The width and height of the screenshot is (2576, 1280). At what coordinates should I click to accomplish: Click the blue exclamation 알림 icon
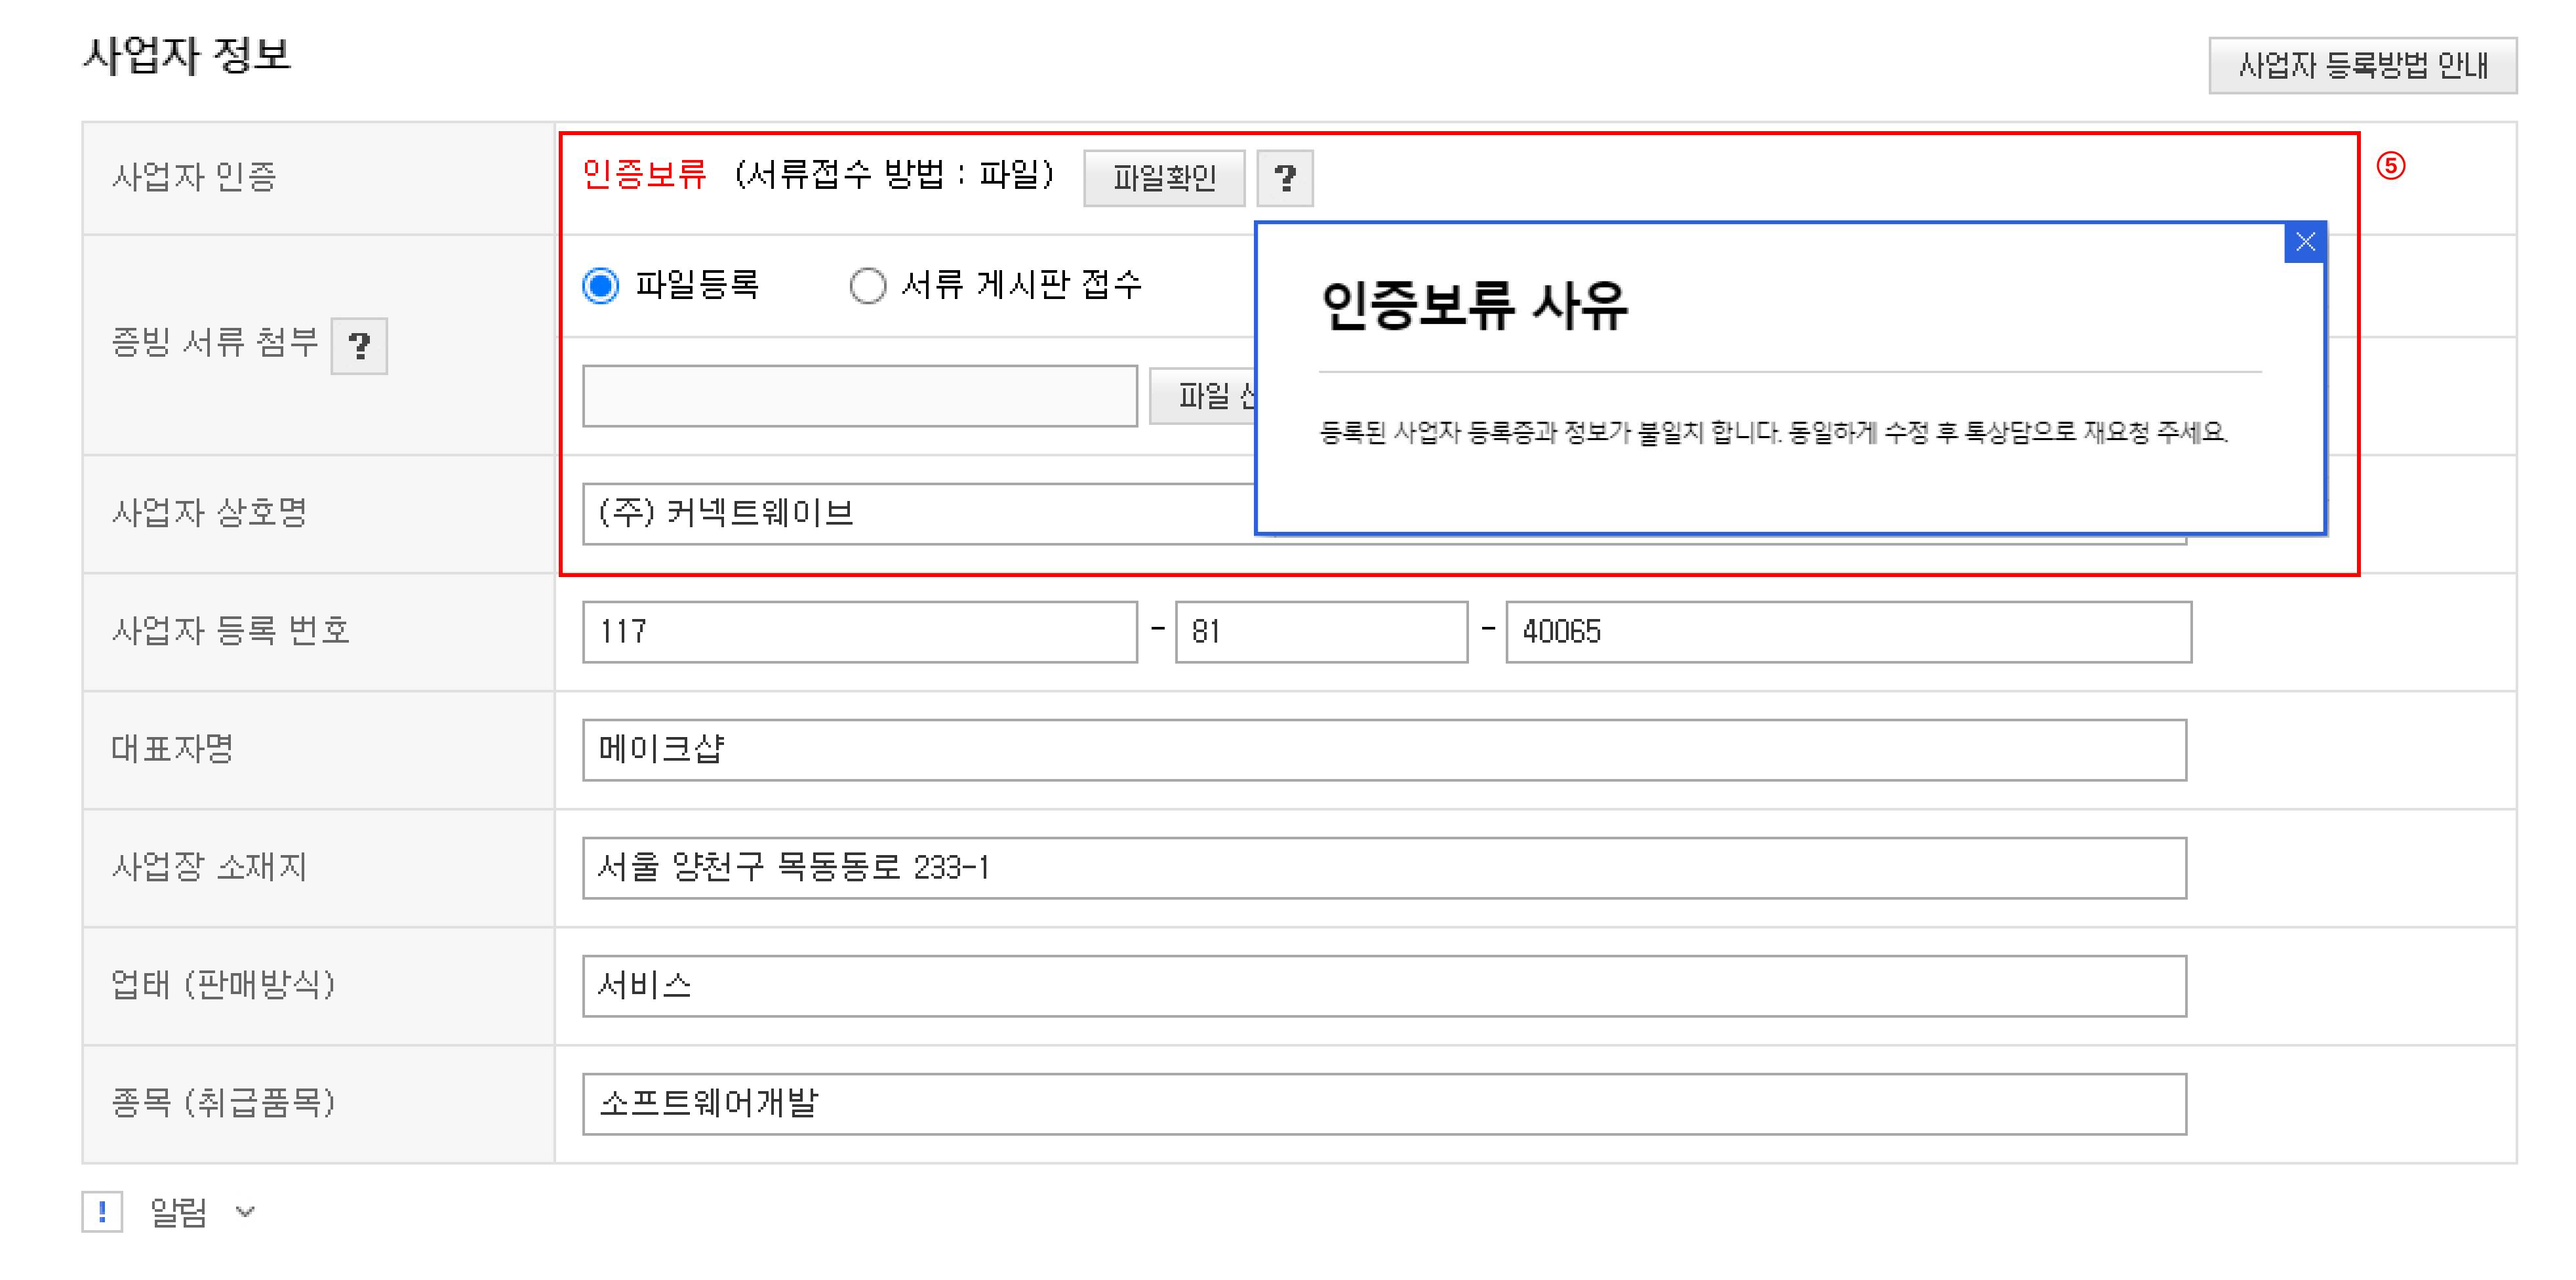[x=102, y=1212]
